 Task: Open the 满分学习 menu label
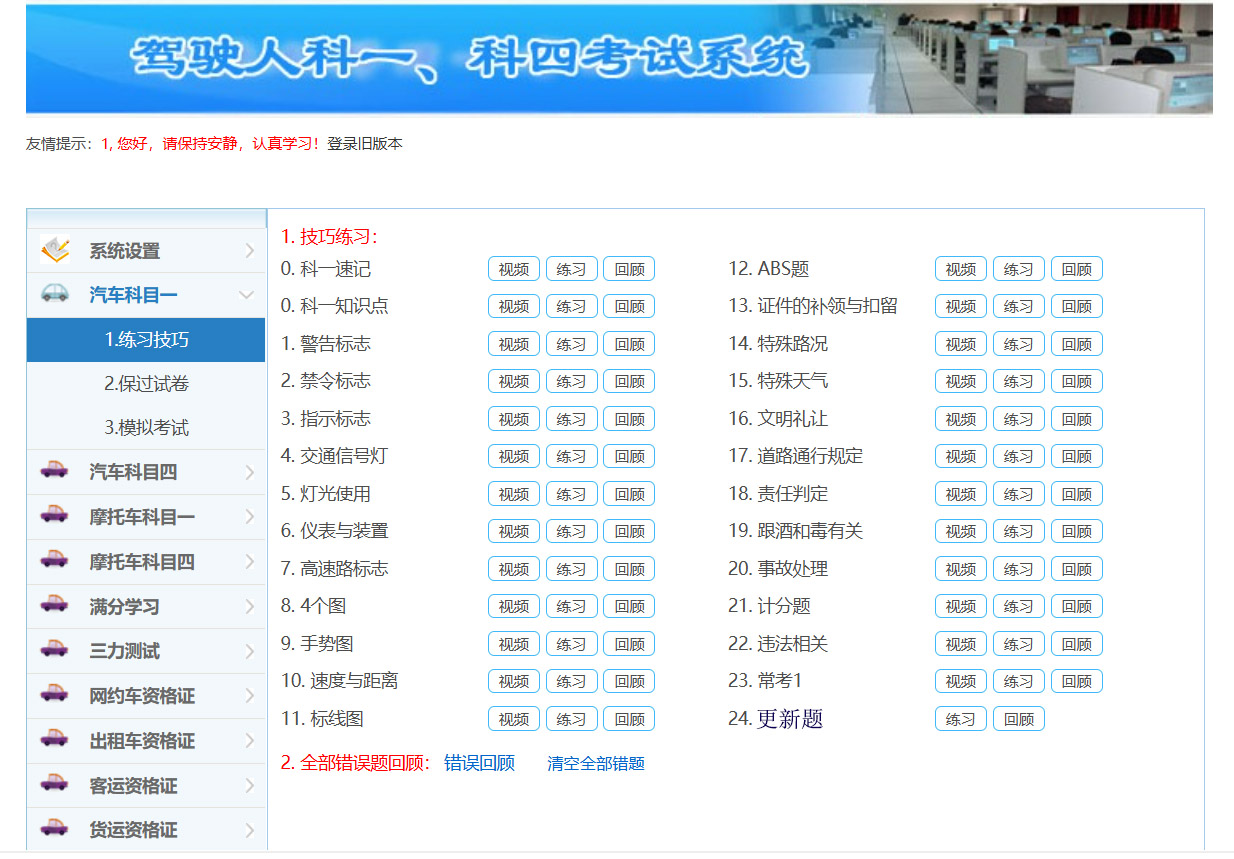click(124, 607)
